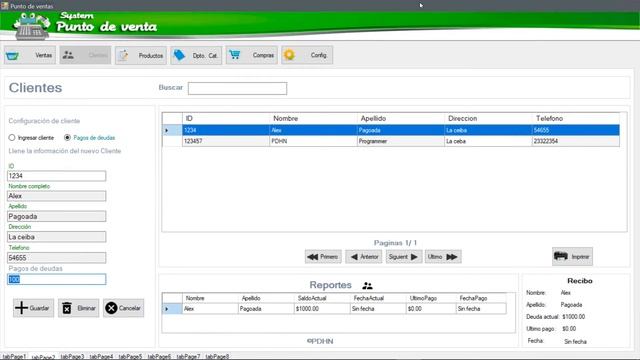Go to previous page with Anterior
This screenshot has height=360, width=640.
click(x=364, y=257)
